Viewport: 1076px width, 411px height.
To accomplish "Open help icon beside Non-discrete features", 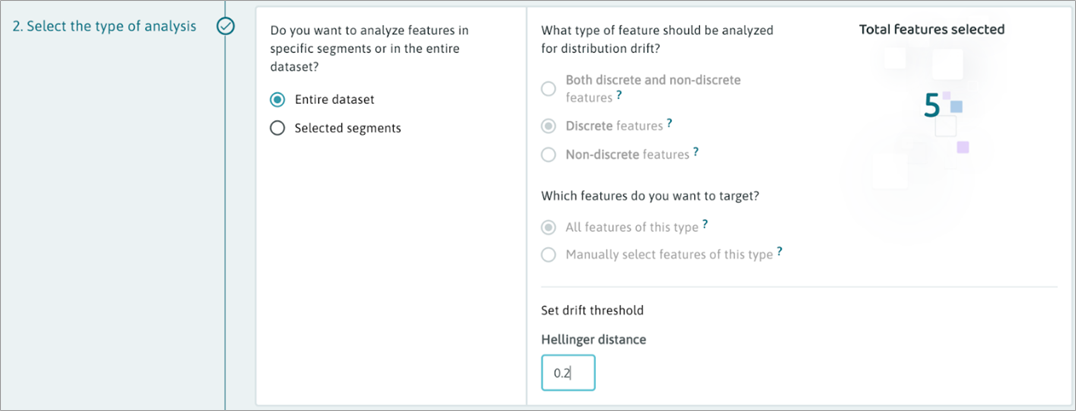I will point(695,152).
